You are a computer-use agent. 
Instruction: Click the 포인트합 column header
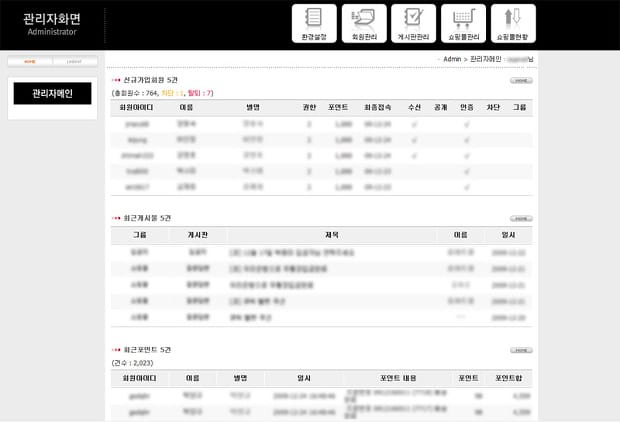(x=509, y=378)
